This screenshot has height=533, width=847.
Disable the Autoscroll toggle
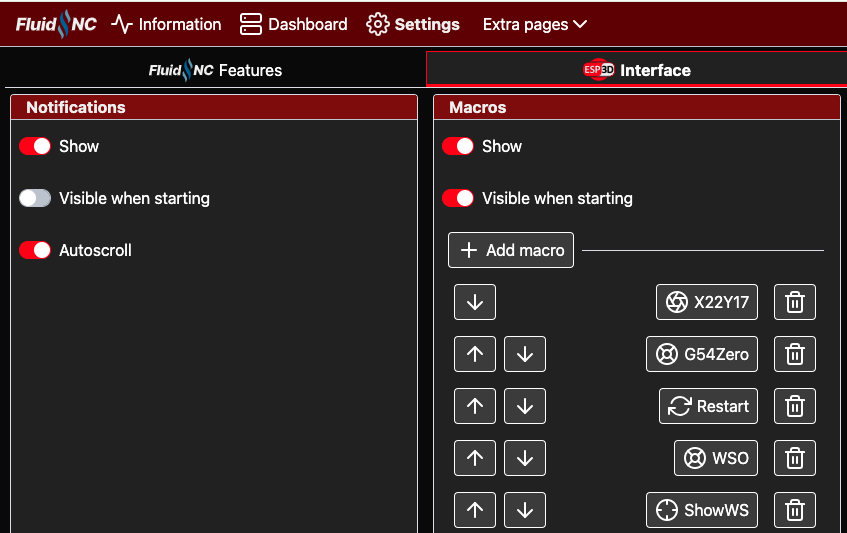point(35,250)
